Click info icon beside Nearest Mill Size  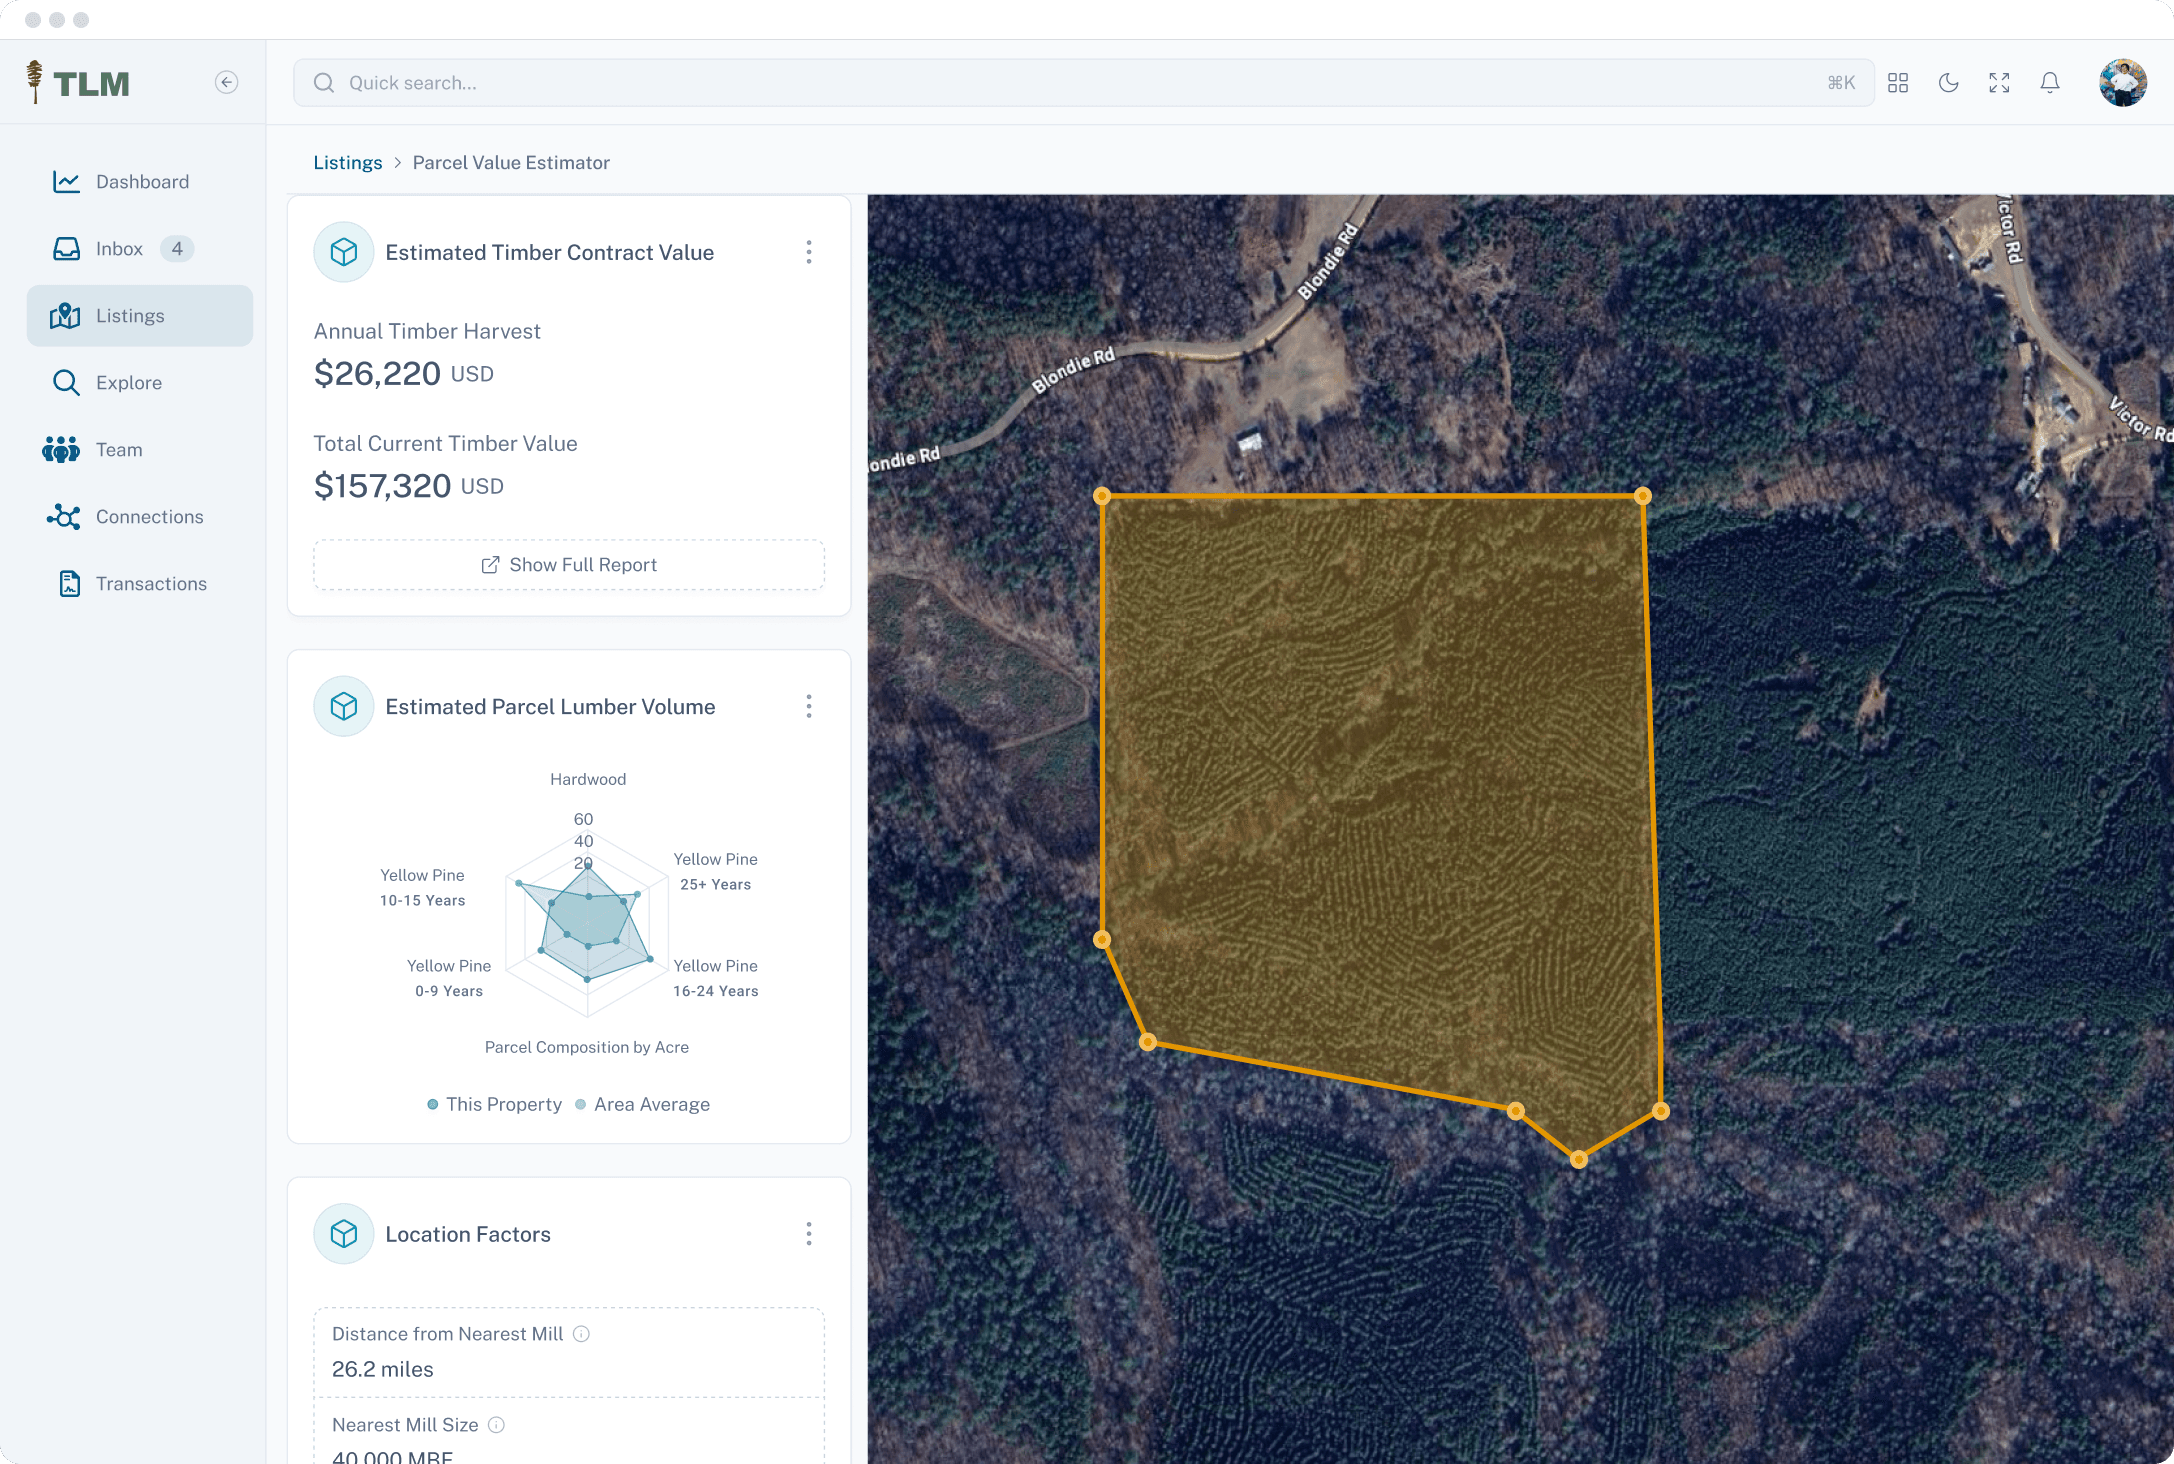coord(496,1424)
